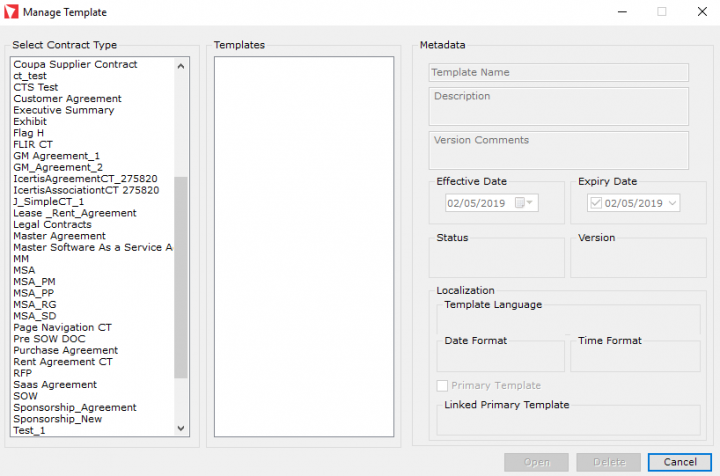Toggle the Expiry Date checkbox

[595, 203]
